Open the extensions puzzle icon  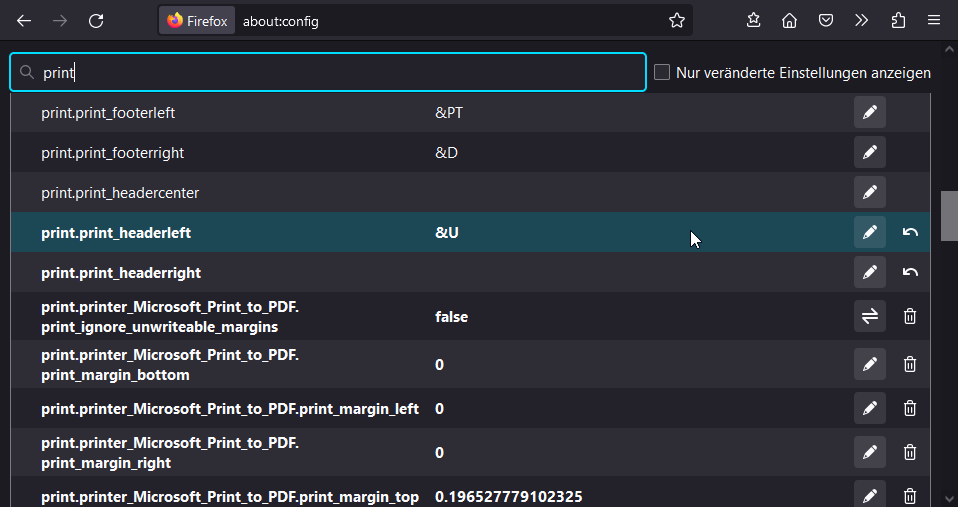898,20
